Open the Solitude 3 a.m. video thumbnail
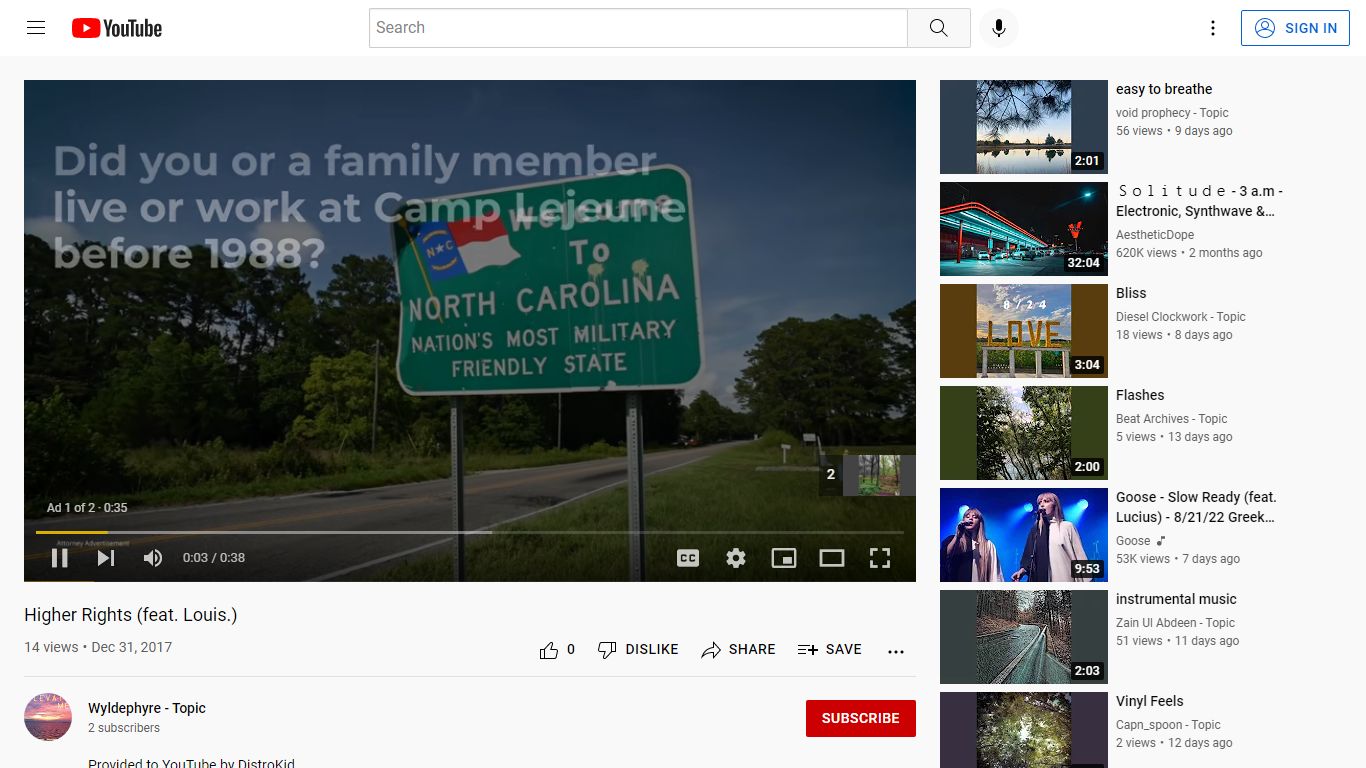 point(1024,229)
